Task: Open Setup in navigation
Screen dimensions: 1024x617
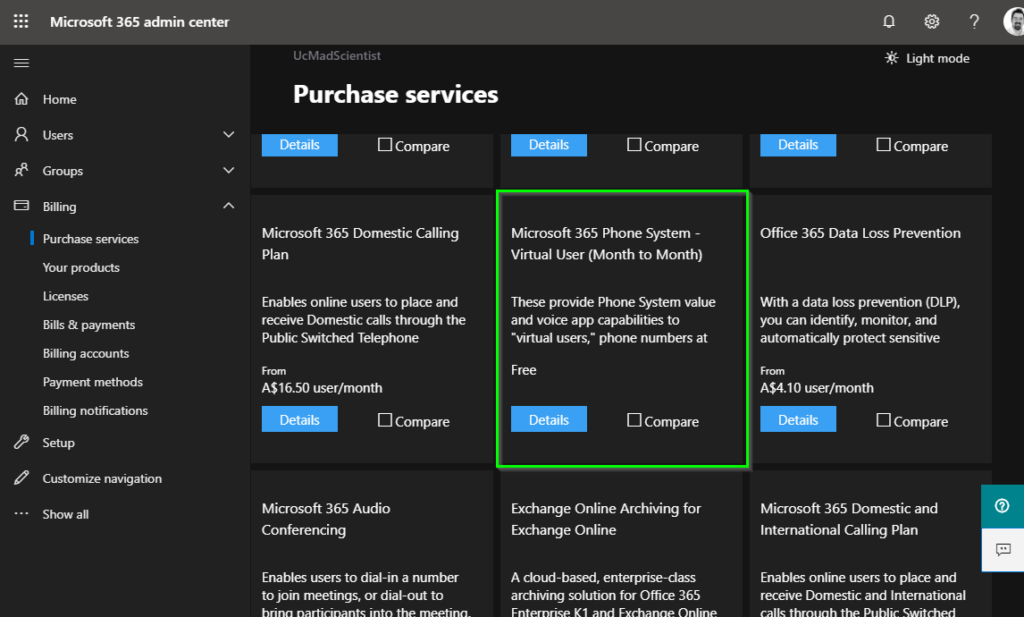Action: point(59,443)
